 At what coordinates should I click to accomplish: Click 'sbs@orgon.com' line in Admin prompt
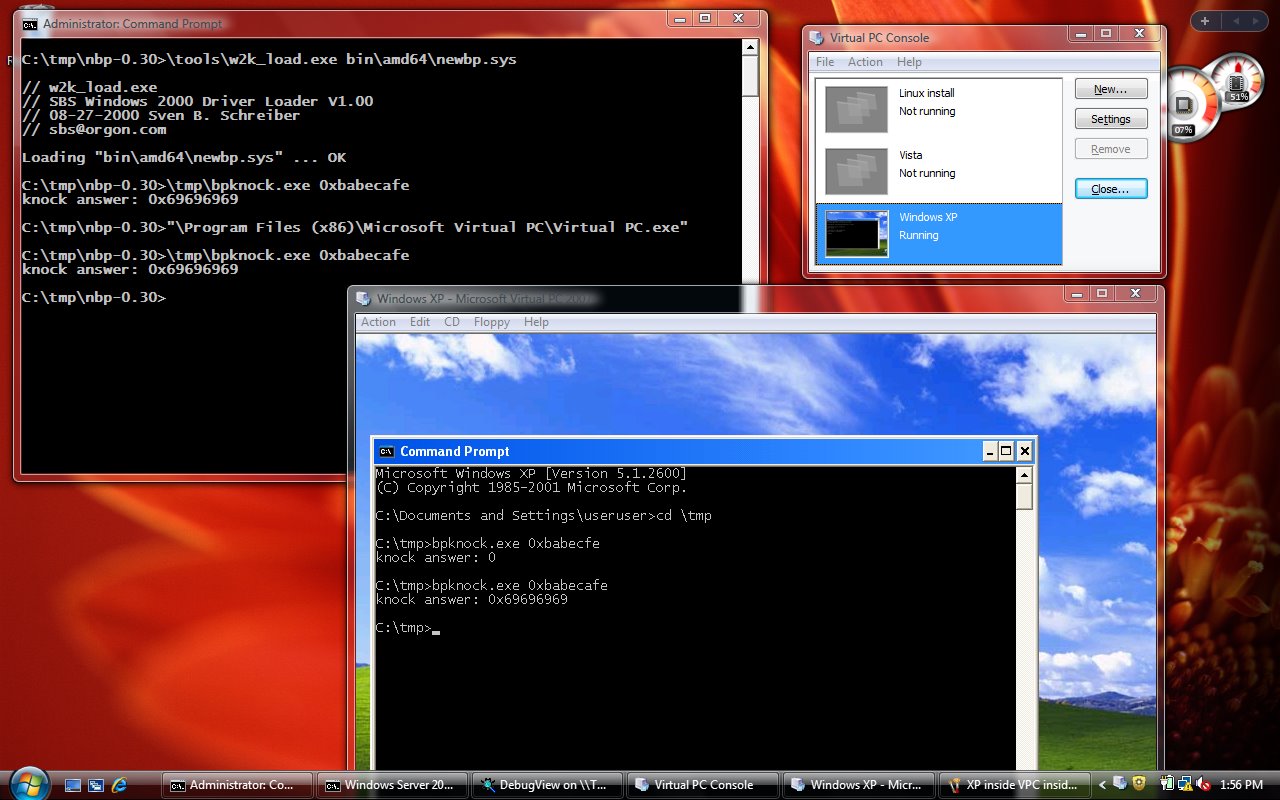pos(94,129)
